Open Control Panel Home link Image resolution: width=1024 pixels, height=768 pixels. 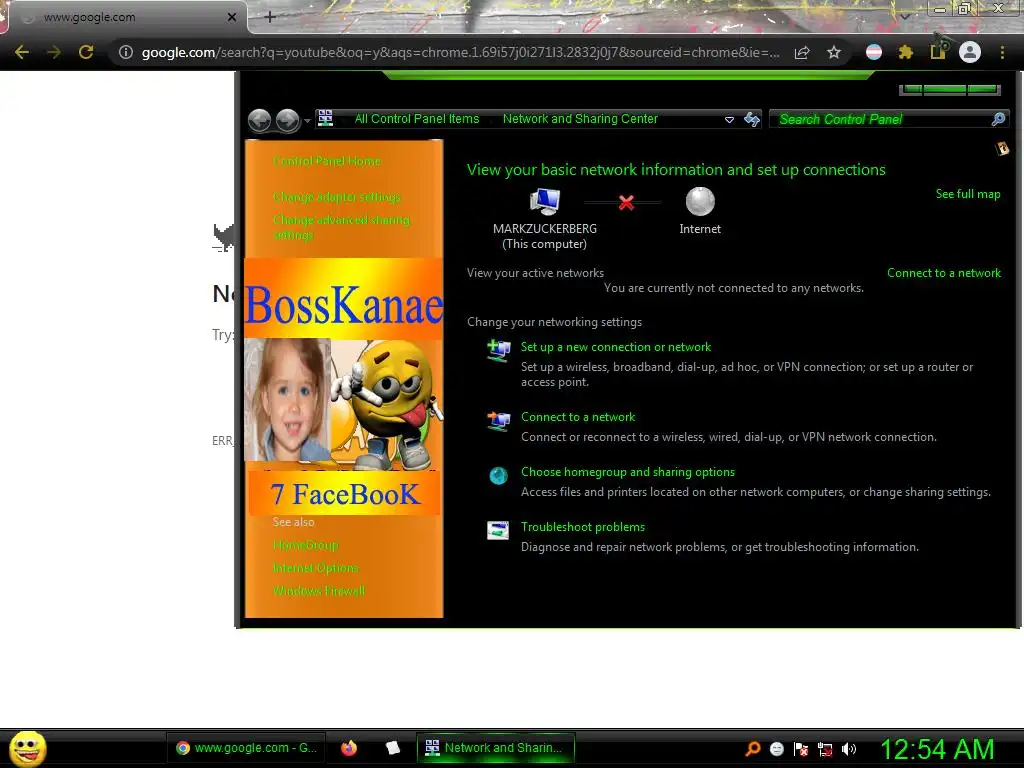click(327, 161)
